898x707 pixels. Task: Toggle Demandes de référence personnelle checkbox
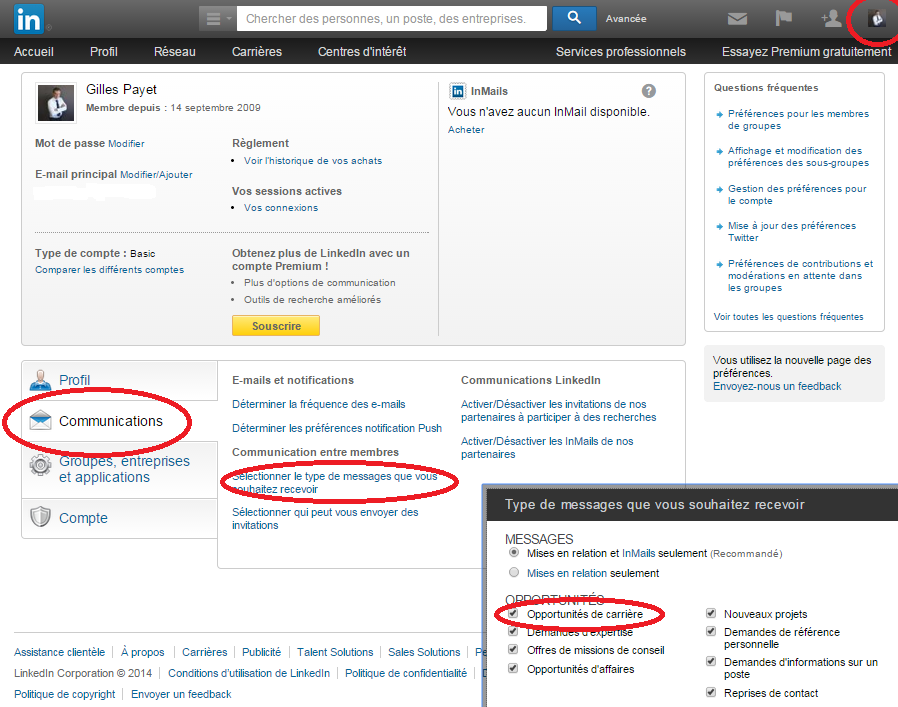tap(711, 631)
